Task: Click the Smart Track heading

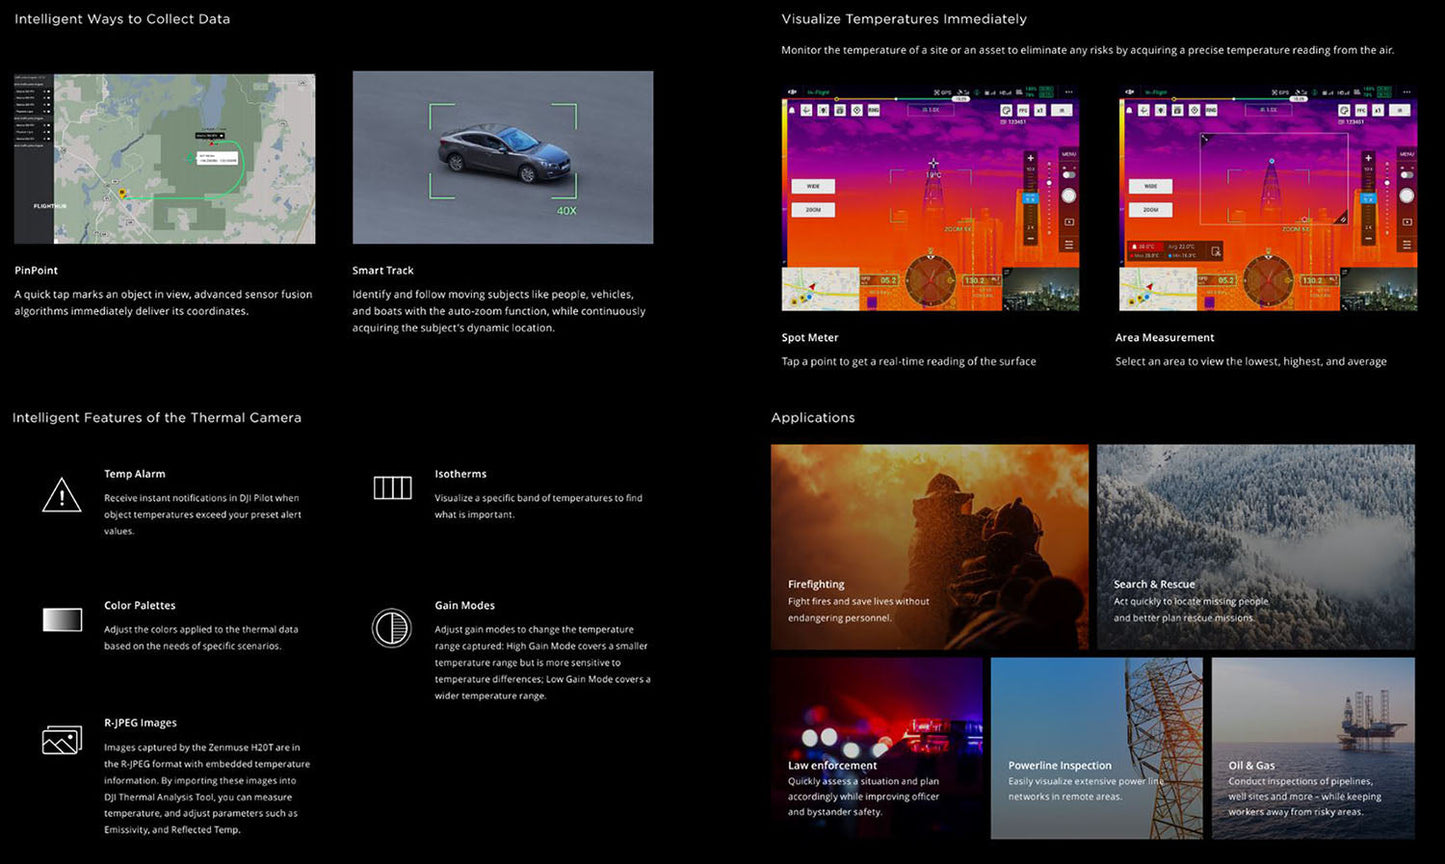Action: pos(383,270)
